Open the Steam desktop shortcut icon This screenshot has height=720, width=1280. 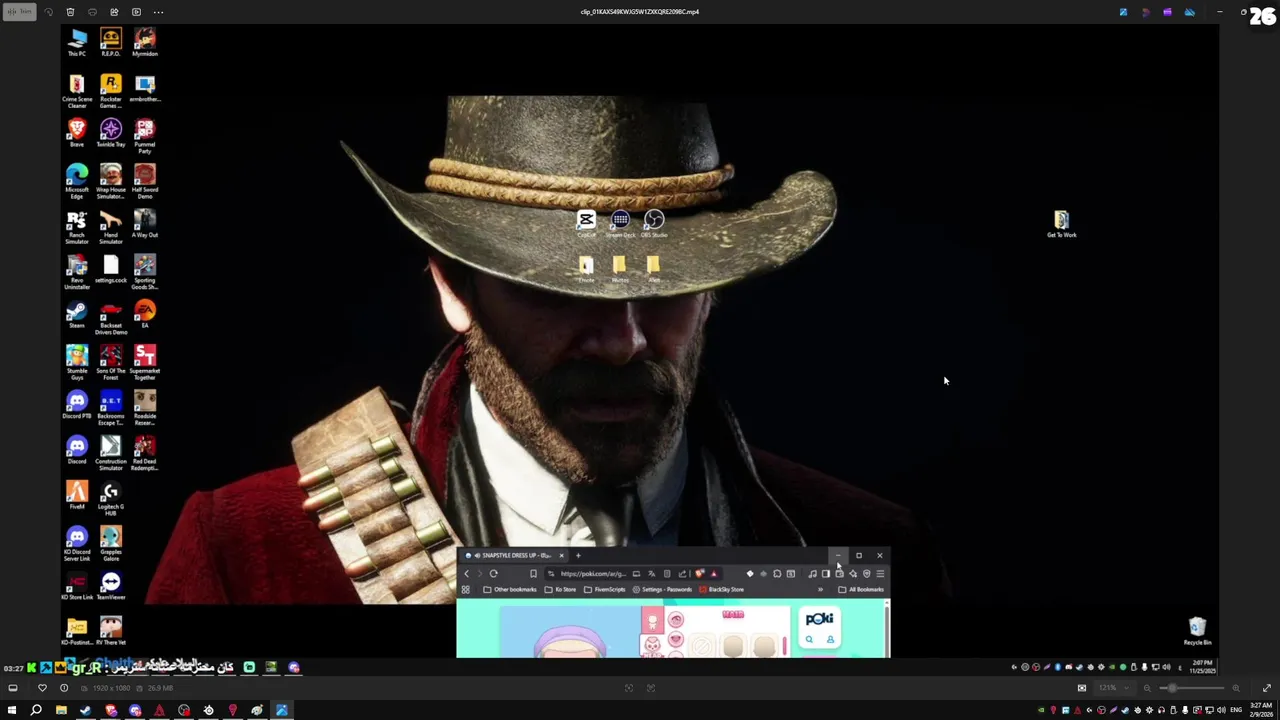point(77,315)
